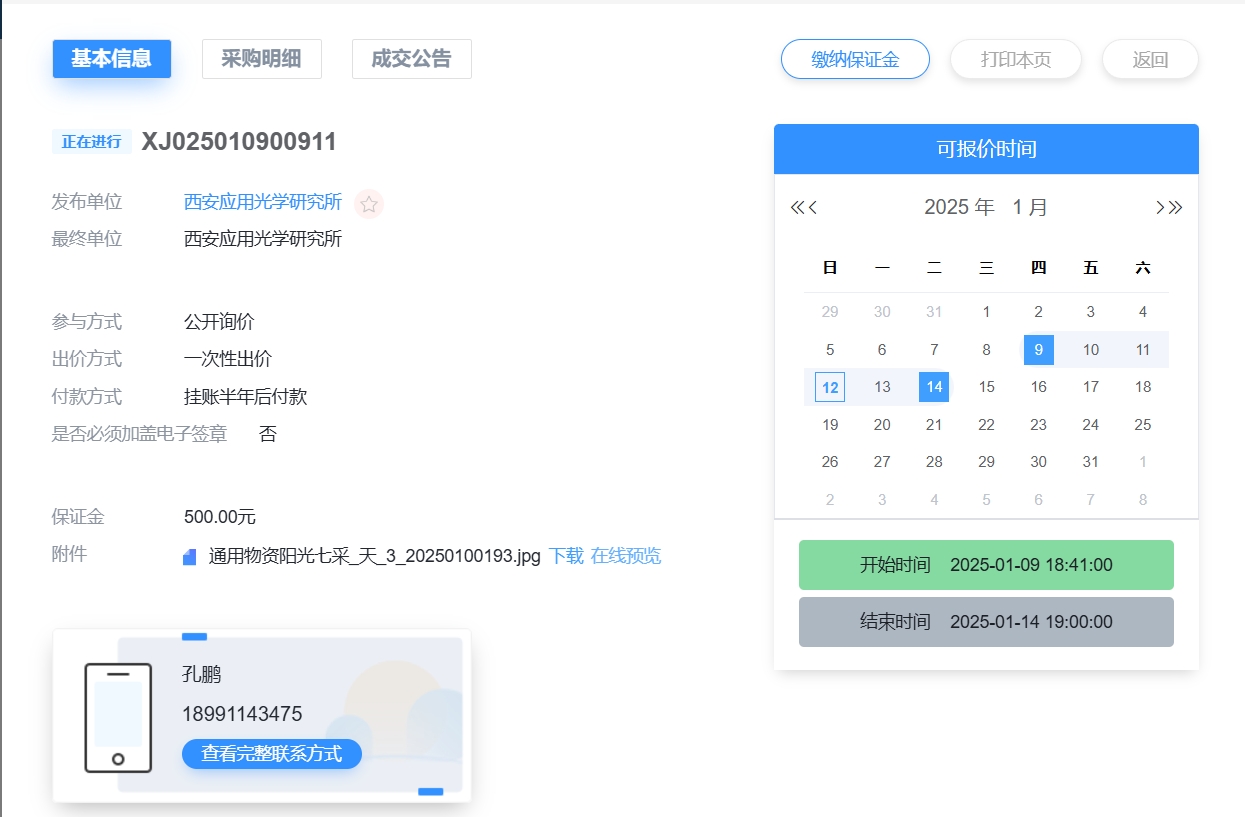The height and width of the screenshot is (817, 1245).
Task: Click the green 开始时间 time bar
Action: click(x=986, y=564)
